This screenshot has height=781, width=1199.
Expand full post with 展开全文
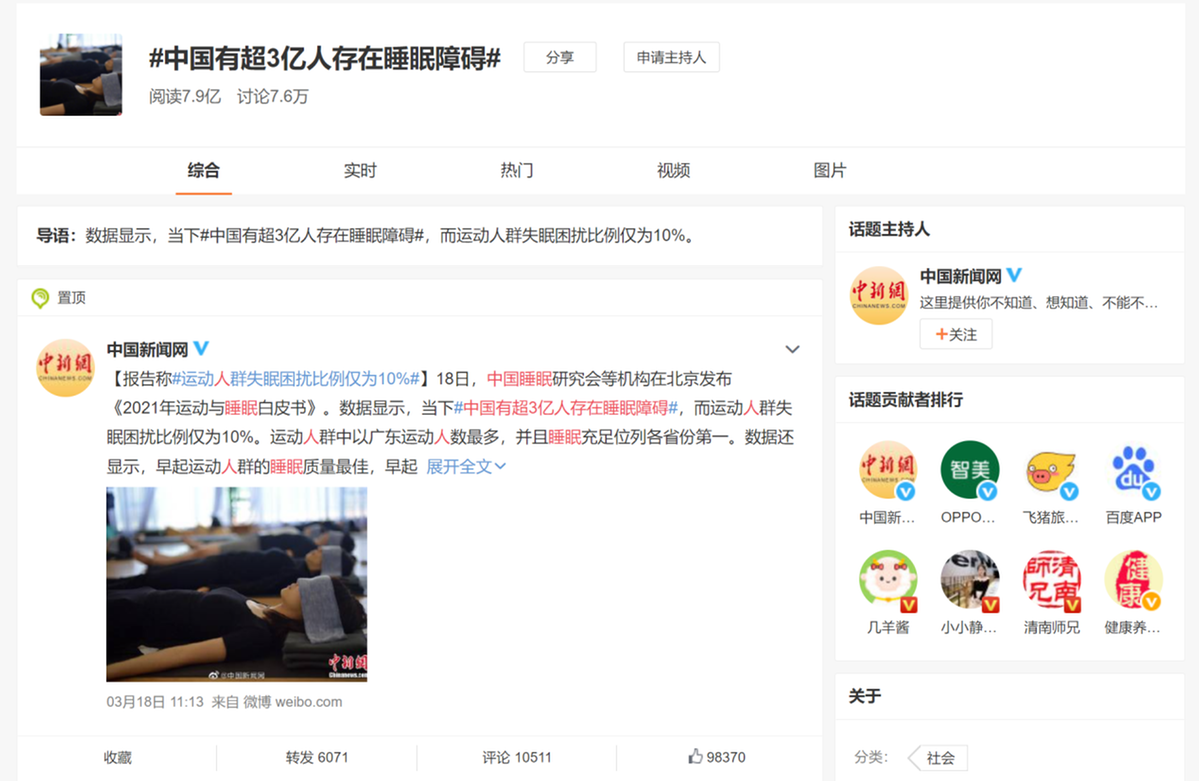point(466,467)
